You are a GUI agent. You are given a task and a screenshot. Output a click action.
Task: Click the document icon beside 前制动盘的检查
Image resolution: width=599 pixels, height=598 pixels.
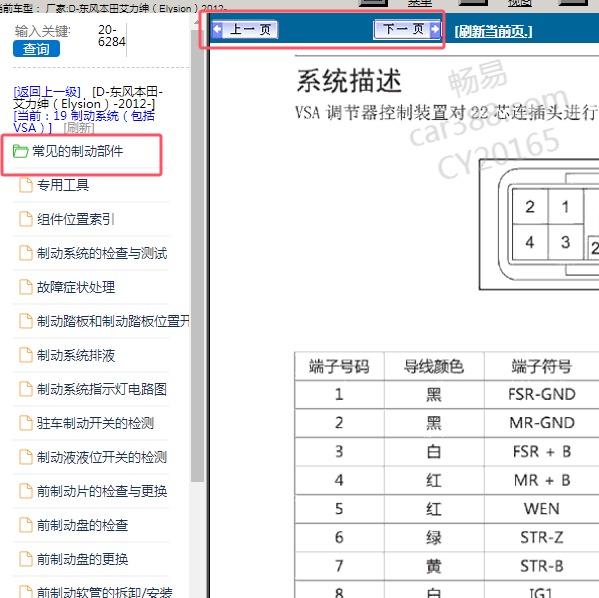tap(26, 525)
